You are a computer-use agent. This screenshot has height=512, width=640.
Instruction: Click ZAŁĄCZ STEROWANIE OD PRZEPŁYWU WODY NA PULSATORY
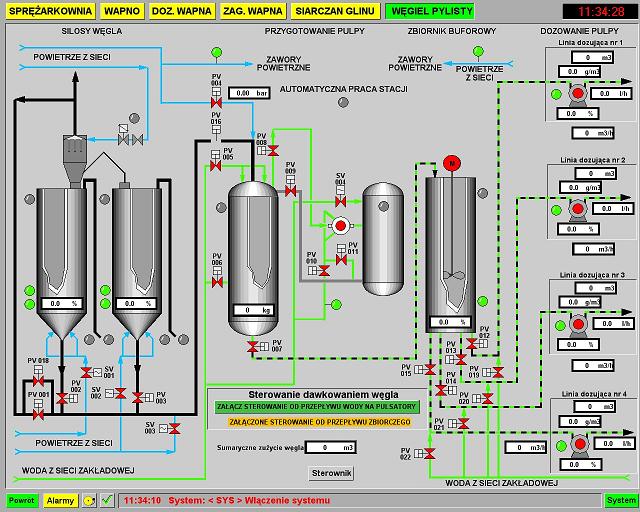coord(316,407)
